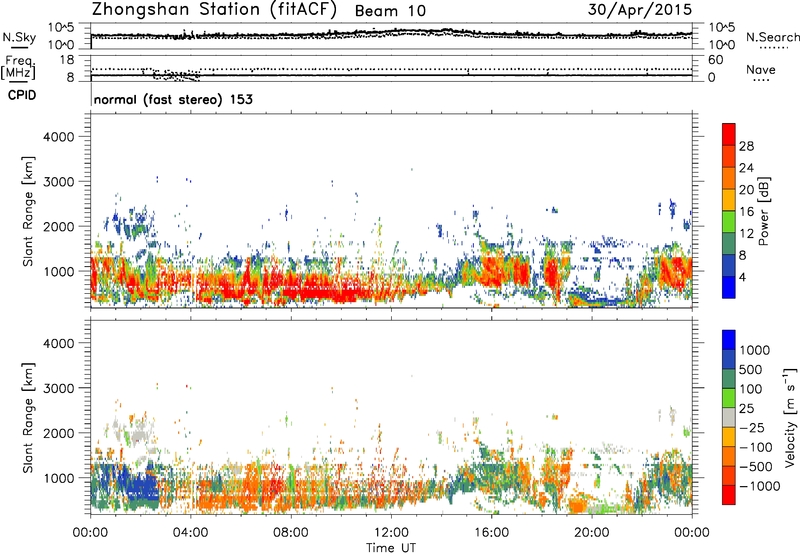The width and height of the screenshot is (800, 554).
Task: Pick the blue lowest segment of power colorbar
Action: click(729, 287)
